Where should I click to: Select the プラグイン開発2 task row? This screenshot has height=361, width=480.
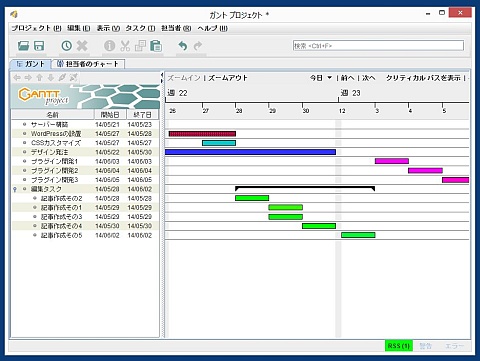(85, 171)
